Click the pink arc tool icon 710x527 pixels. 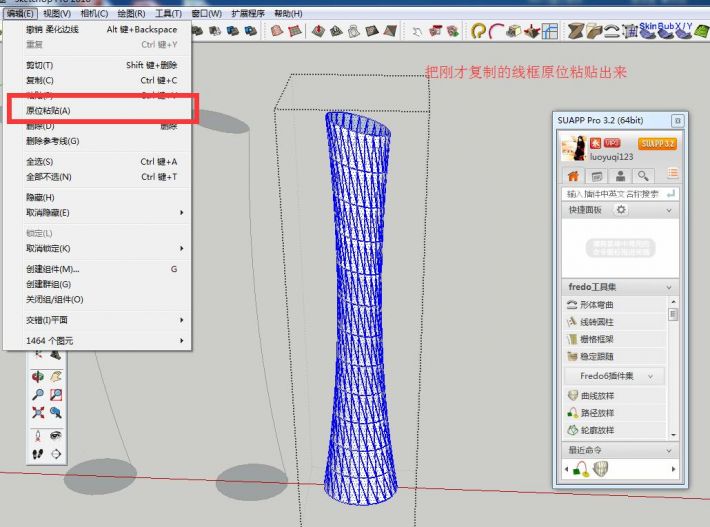[x=496, y=31]
